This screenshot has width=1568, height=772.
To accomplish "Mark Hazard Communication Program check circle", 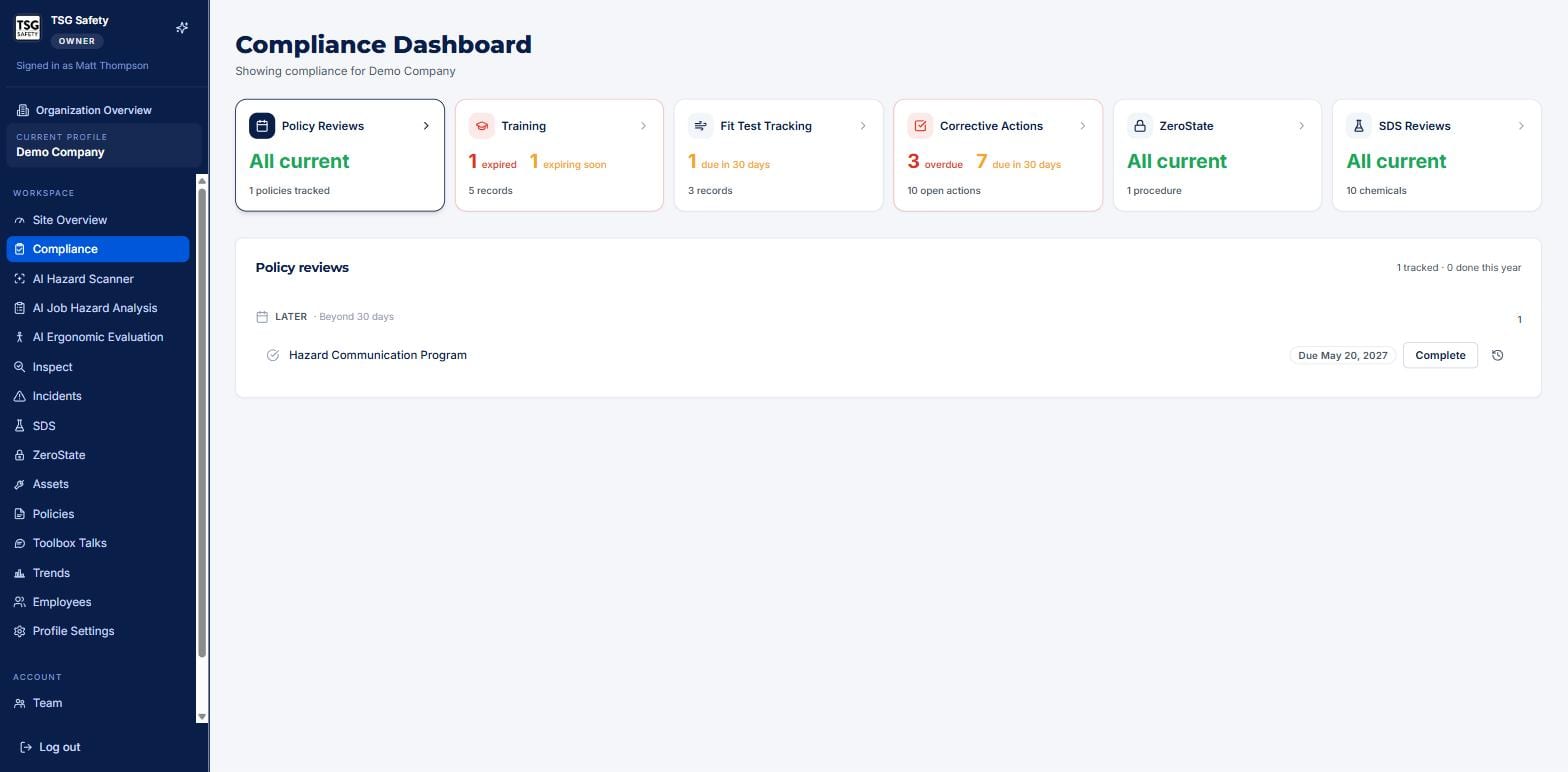I will click(x=273, y=355).
